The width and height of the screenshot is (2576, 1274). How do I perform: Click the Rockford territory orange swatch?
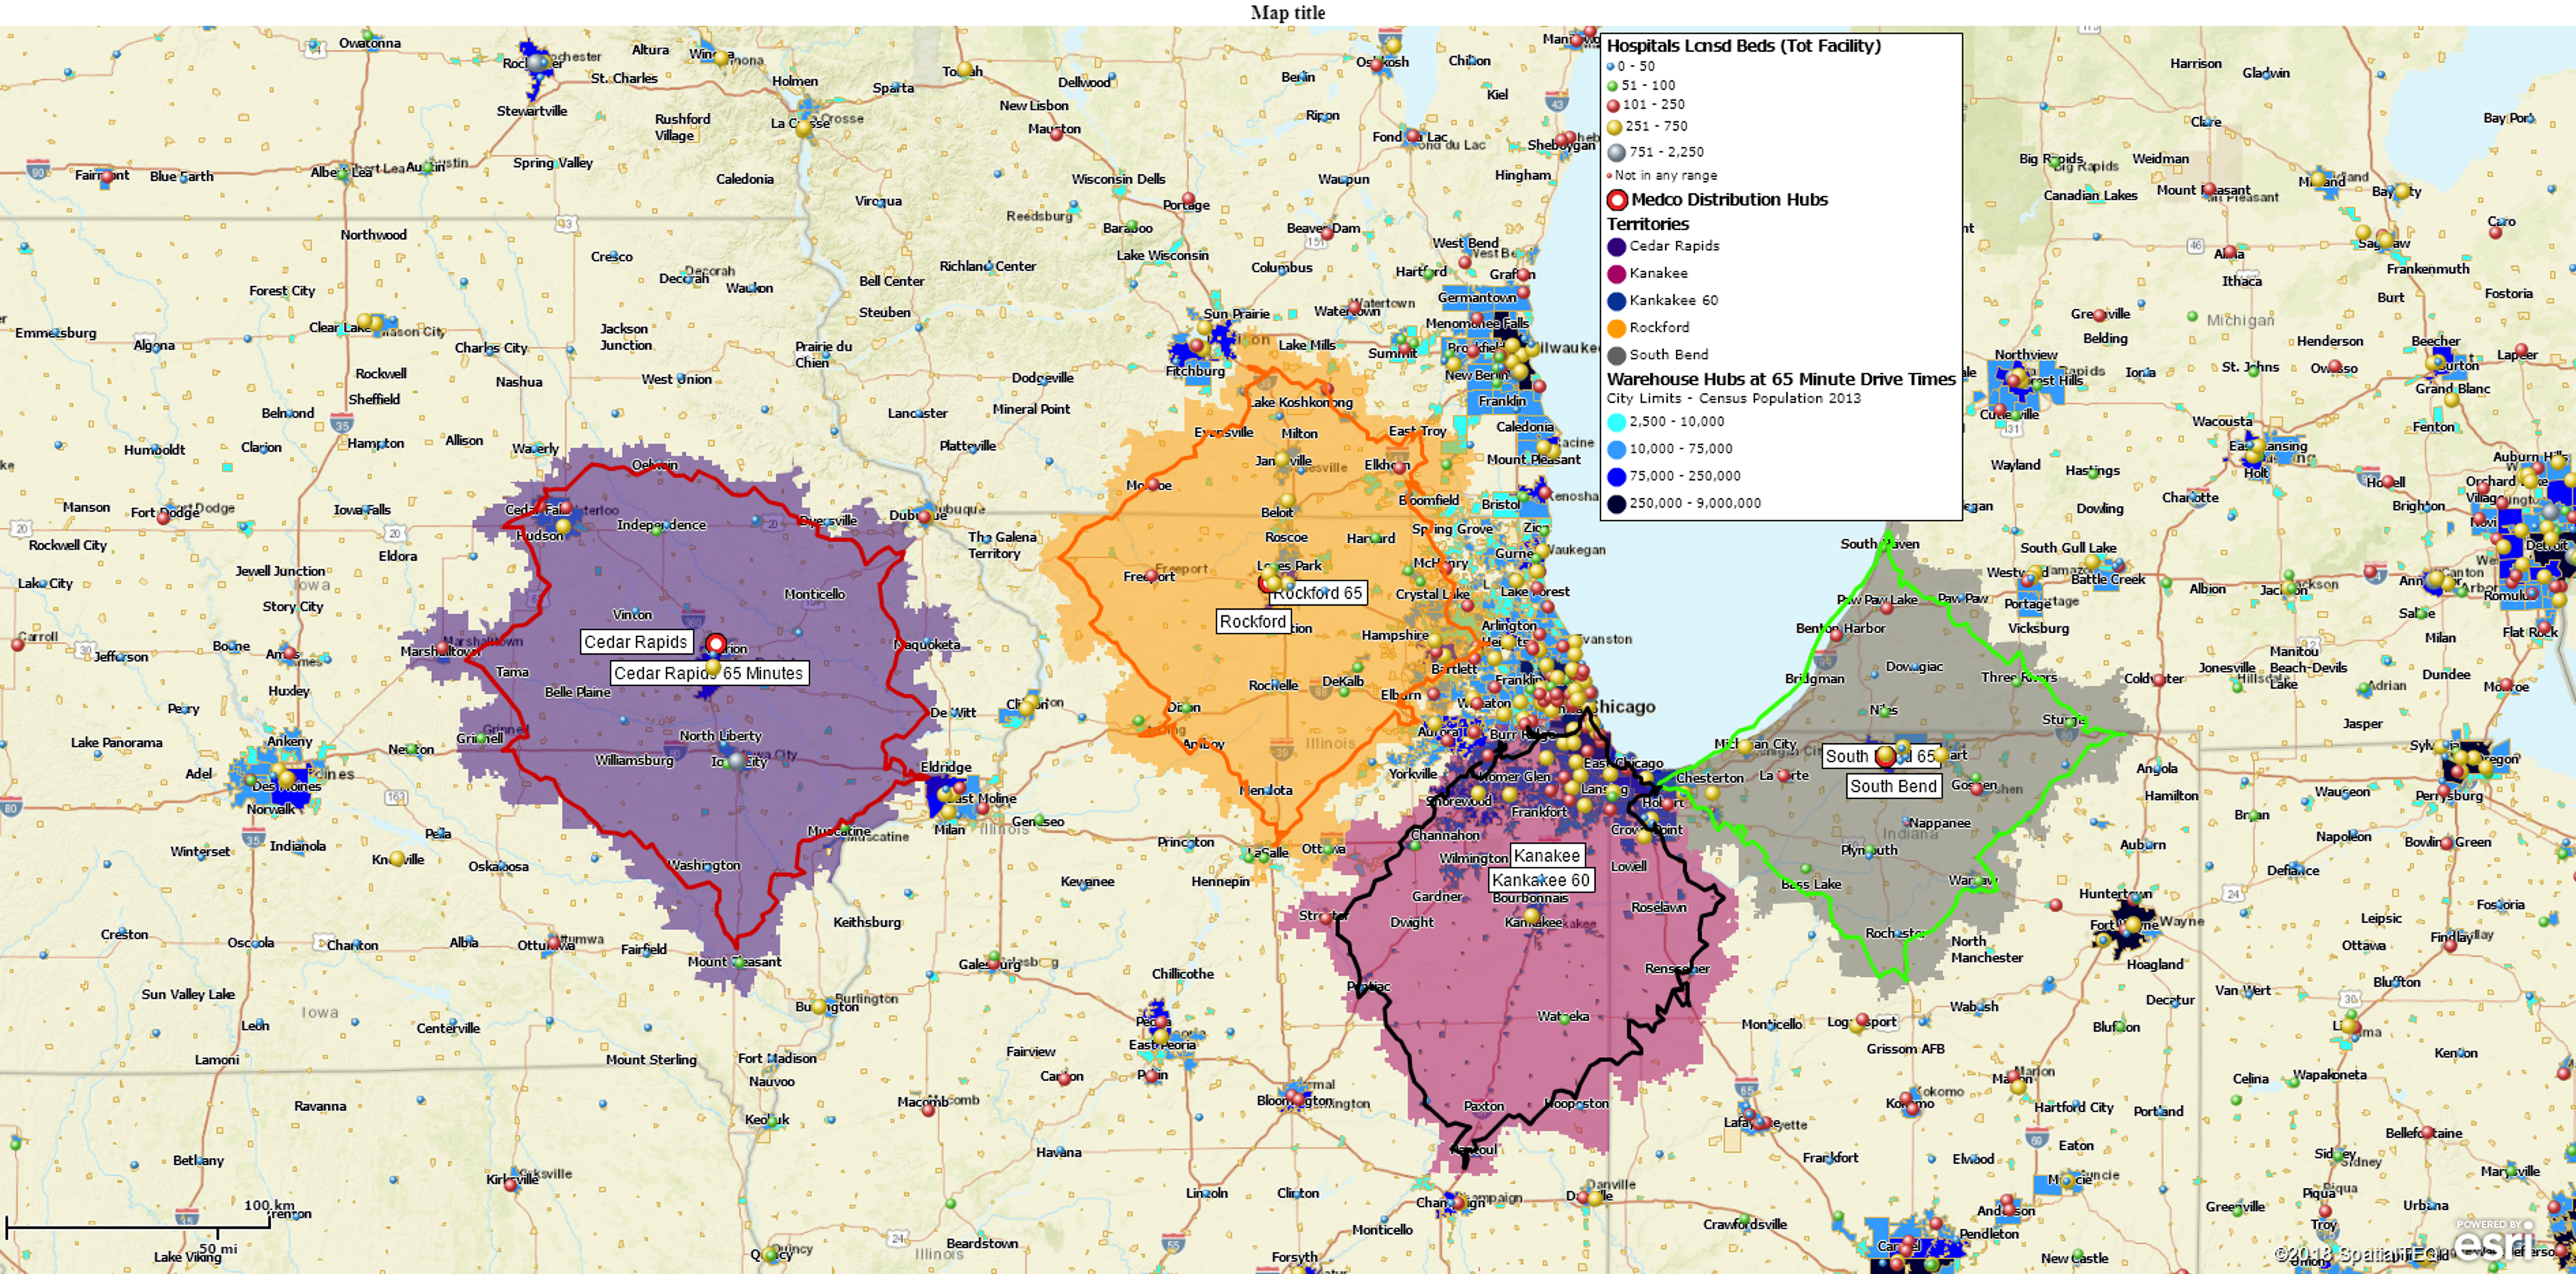coord(1617,327)
